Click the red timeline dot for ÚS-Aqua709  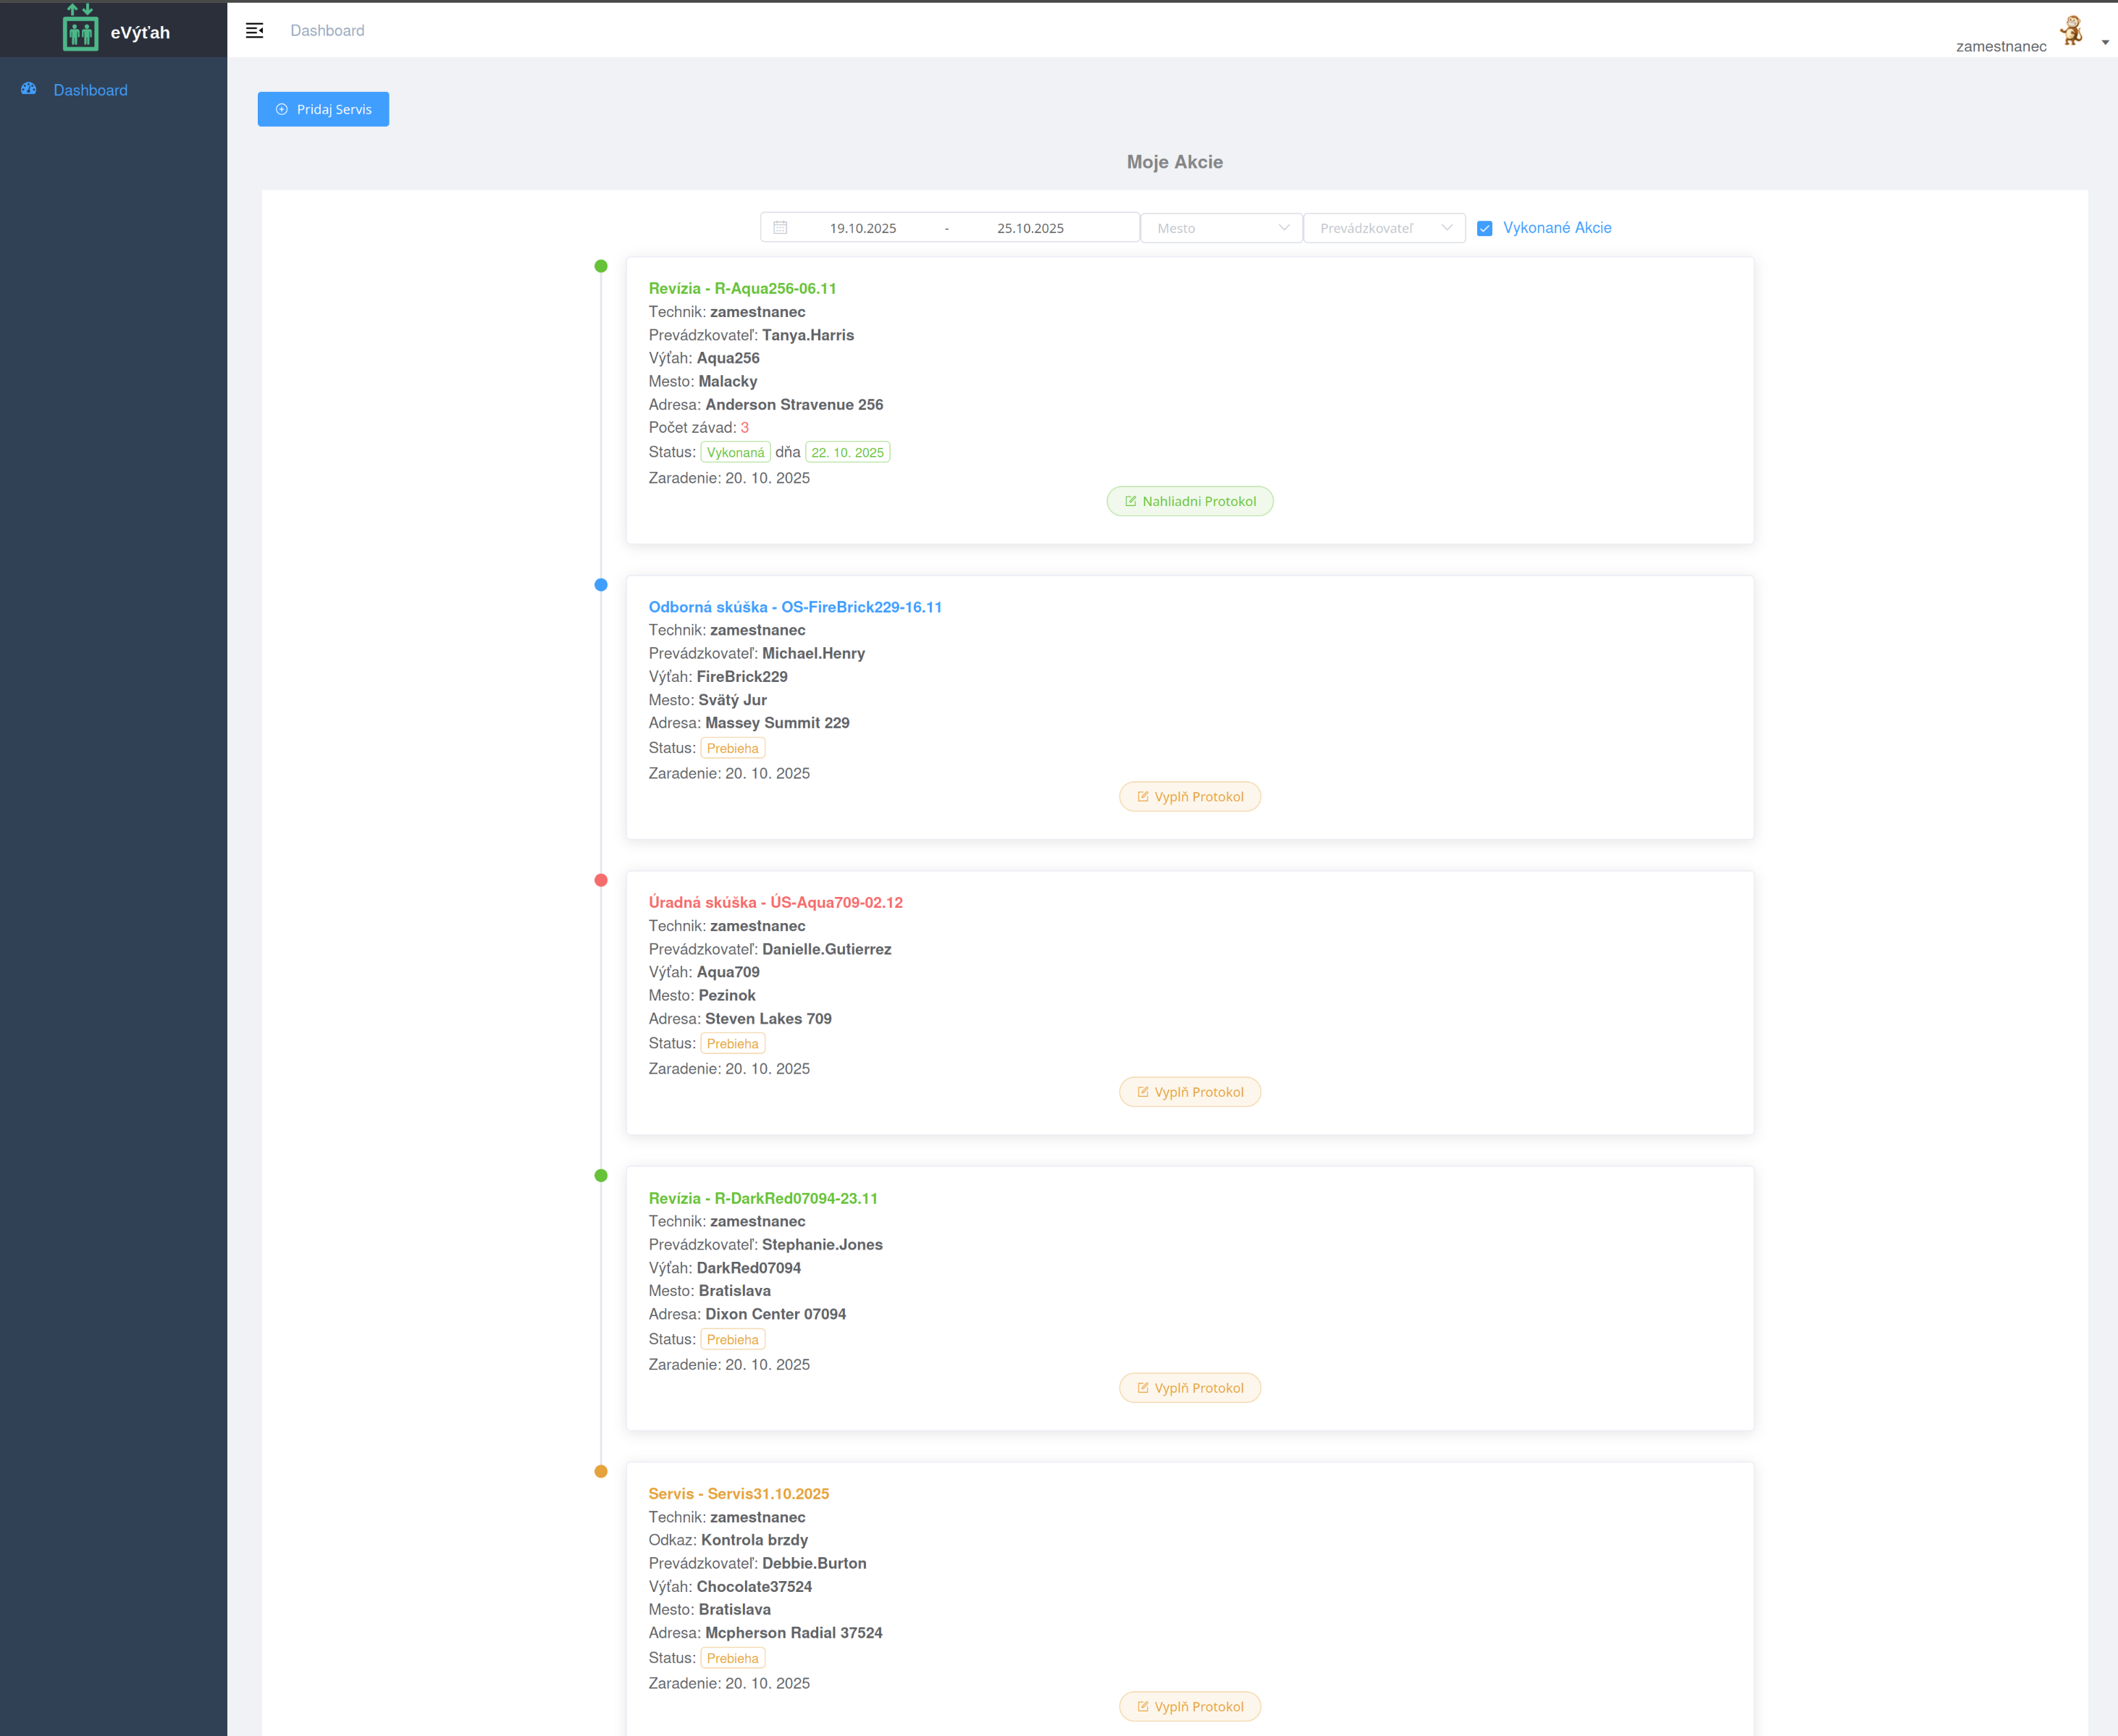(601, 880)
